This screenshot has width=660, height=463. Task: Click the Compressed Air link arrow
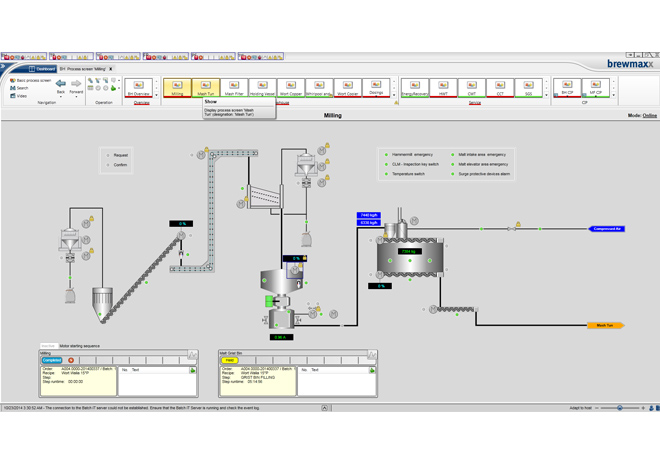click(x=607, y=229)
